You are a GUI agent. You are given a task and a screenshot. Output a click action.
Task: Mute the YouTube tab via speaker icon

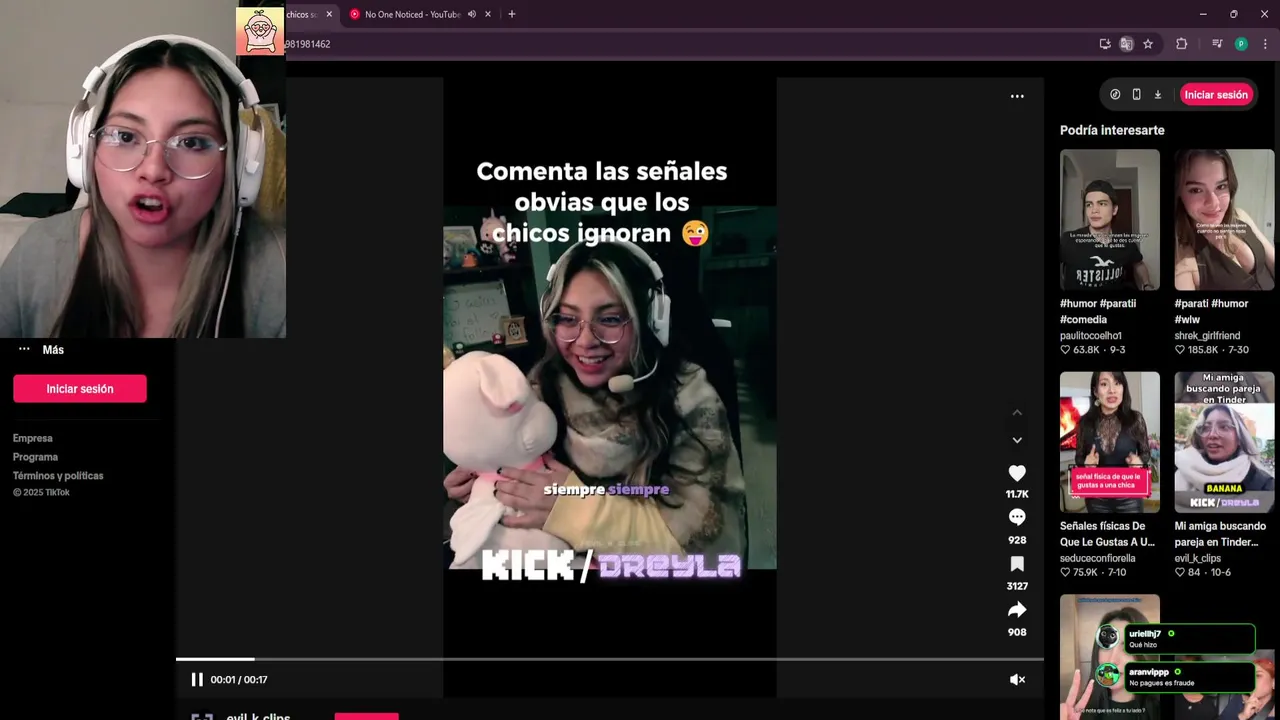pos(472,14)
